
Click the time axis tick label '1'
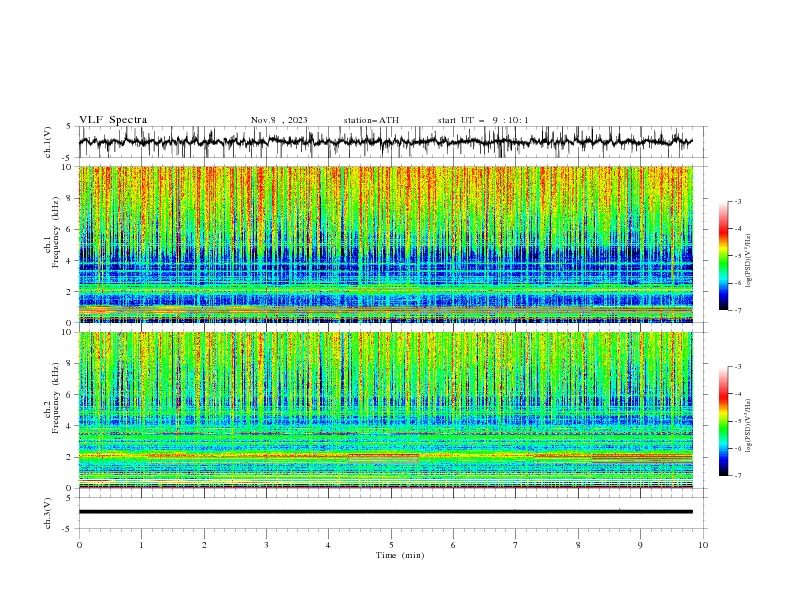[x=141, y=545]
